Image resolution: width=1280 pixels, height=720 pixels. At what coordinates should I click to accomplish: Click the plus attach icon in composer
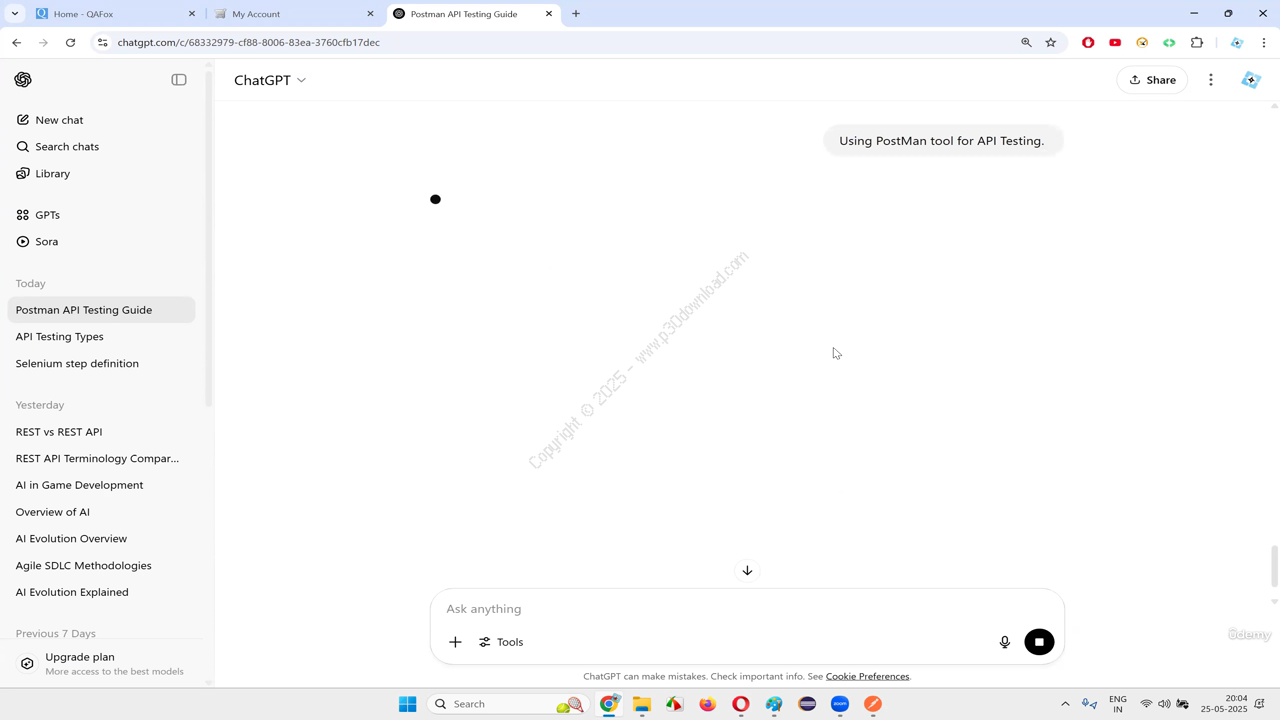(x=455, y=642)
